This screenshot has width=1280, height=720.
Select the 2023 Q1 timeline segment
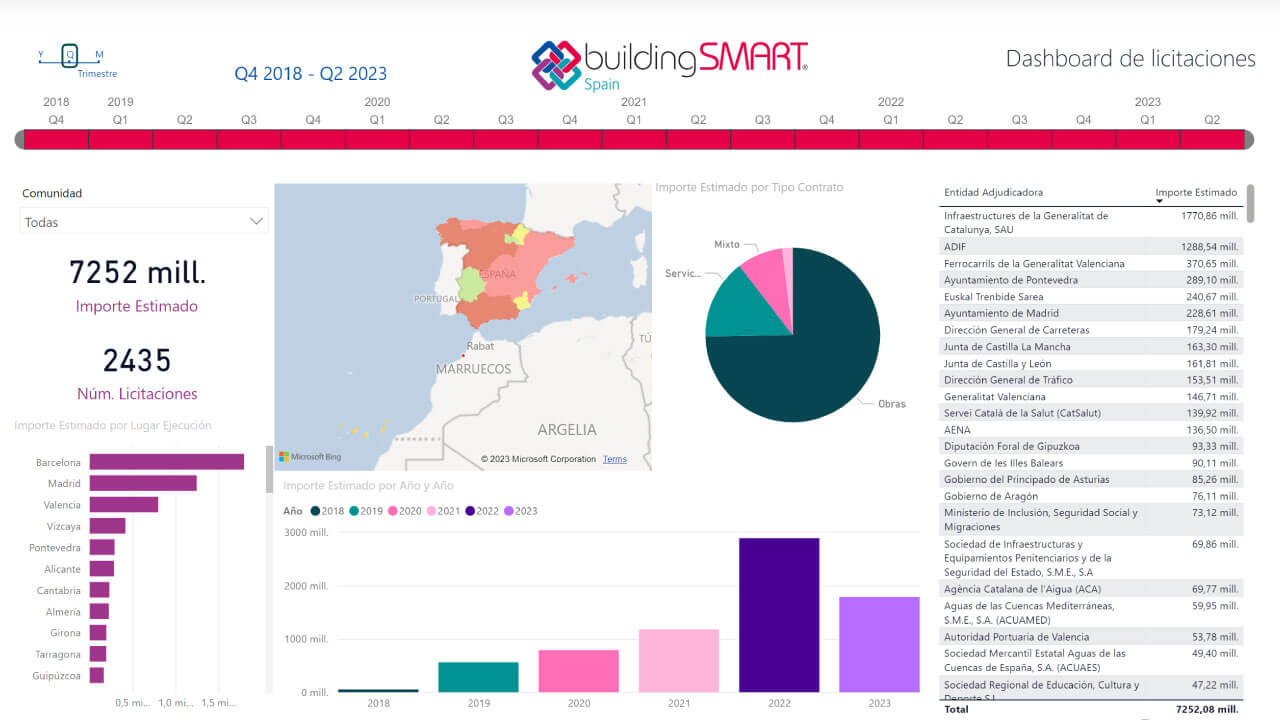(x=1148, y=139)
